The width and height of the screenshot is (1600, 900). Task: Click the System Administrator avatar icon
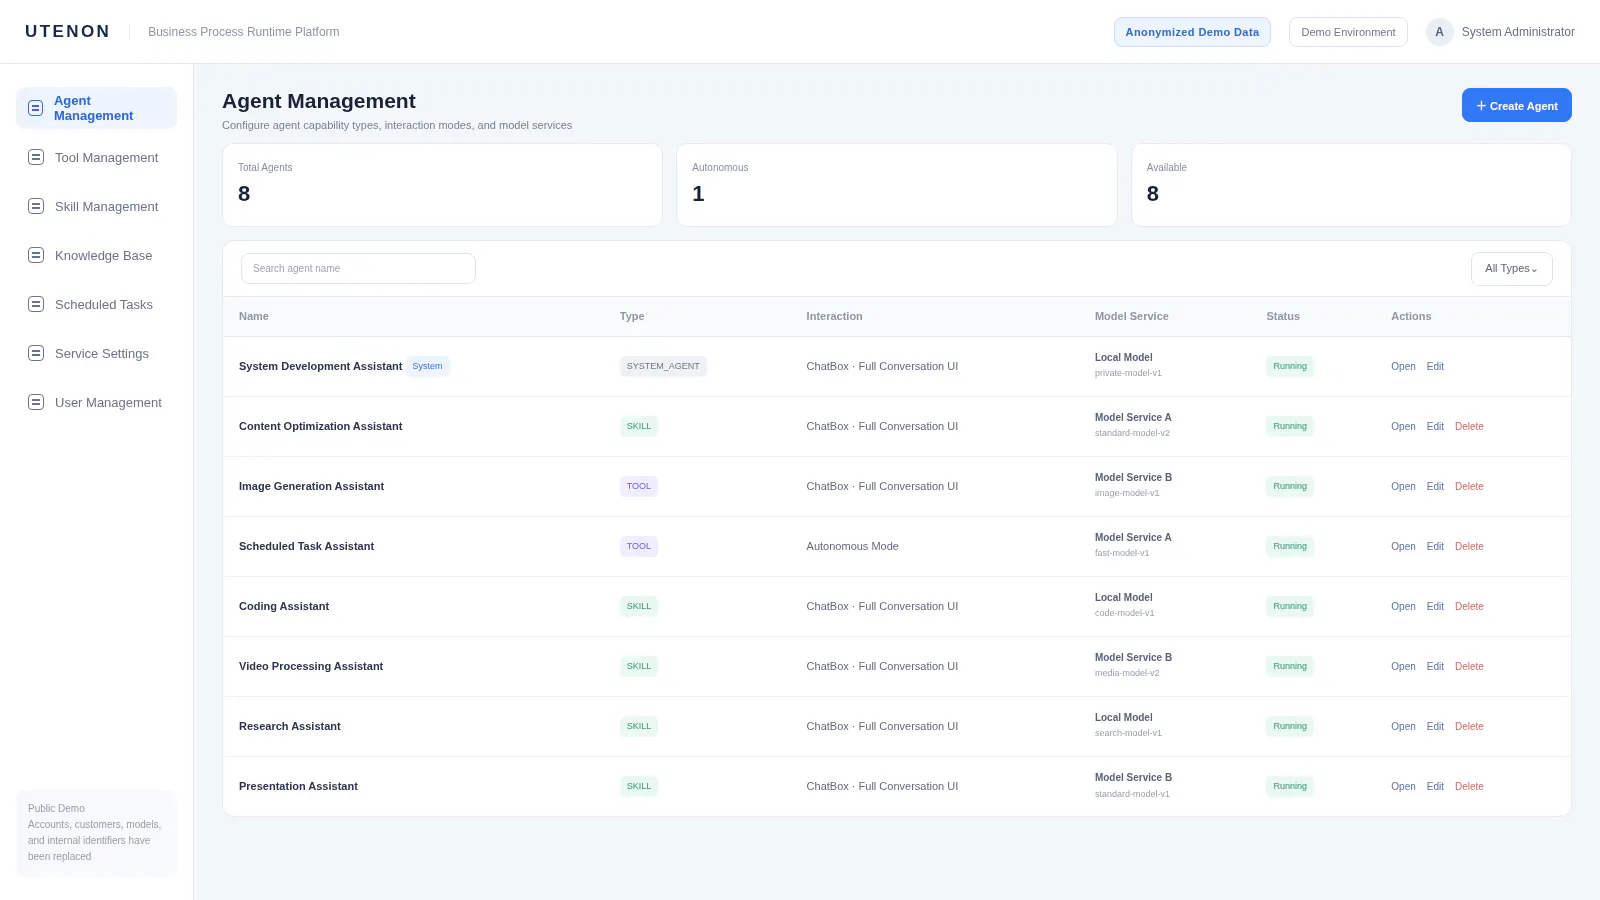pyautogui.click(x=1439, y=32)
